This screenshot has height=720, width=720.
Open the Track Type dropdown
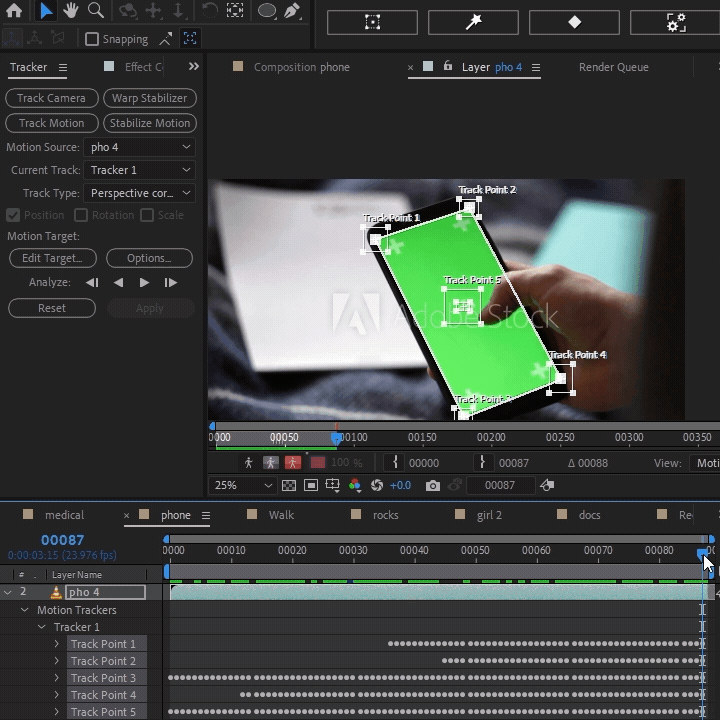[x=139, y=193]
